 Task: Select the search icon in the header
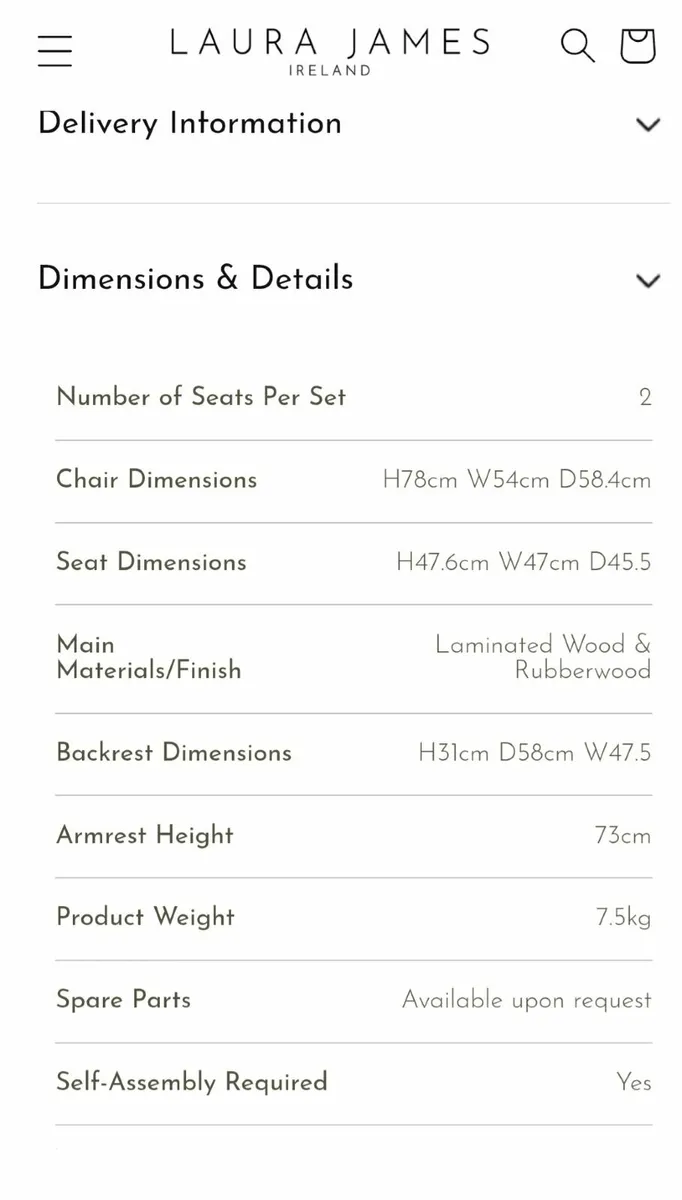click(577, 46)
